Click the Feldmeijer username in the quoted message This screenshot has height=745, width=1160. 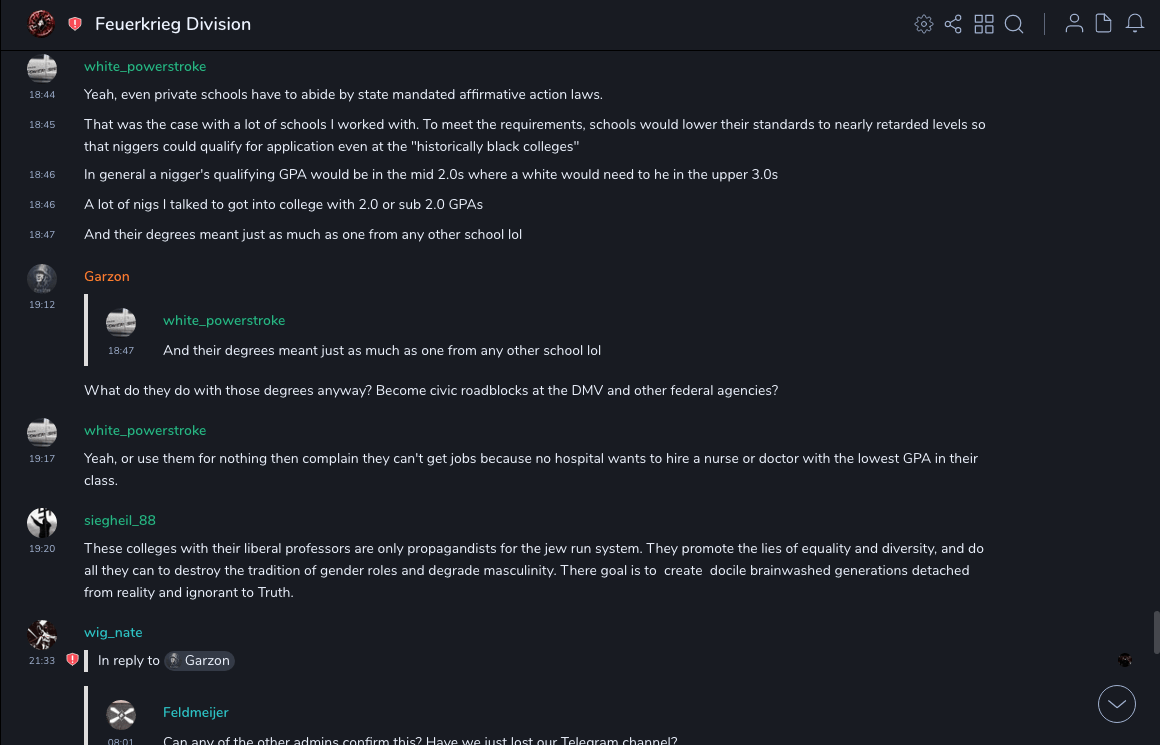[196, 713]
